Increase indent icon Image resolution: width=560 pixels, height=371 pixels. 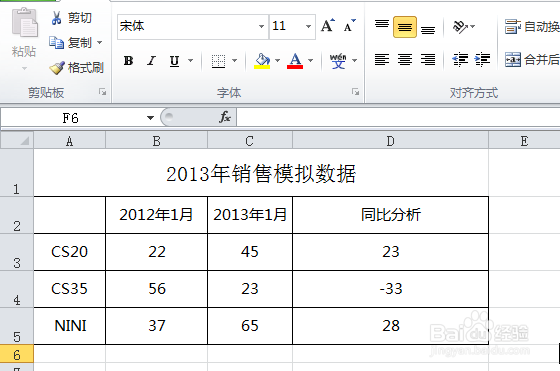[482, 59]
